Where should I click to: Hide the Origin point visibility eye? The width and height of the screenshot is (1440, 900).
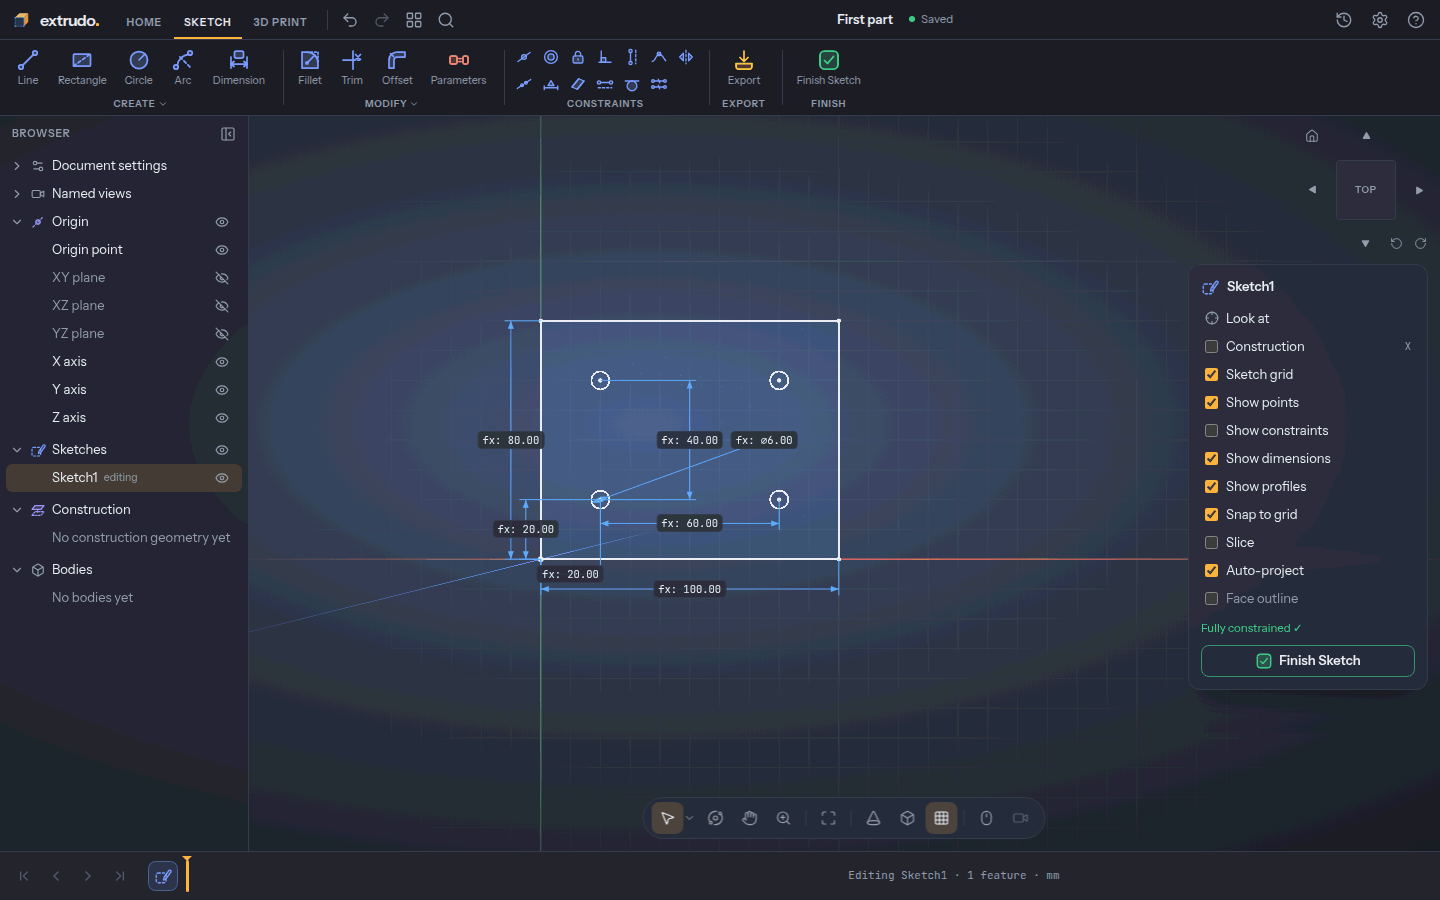click(x=222, y=250)
